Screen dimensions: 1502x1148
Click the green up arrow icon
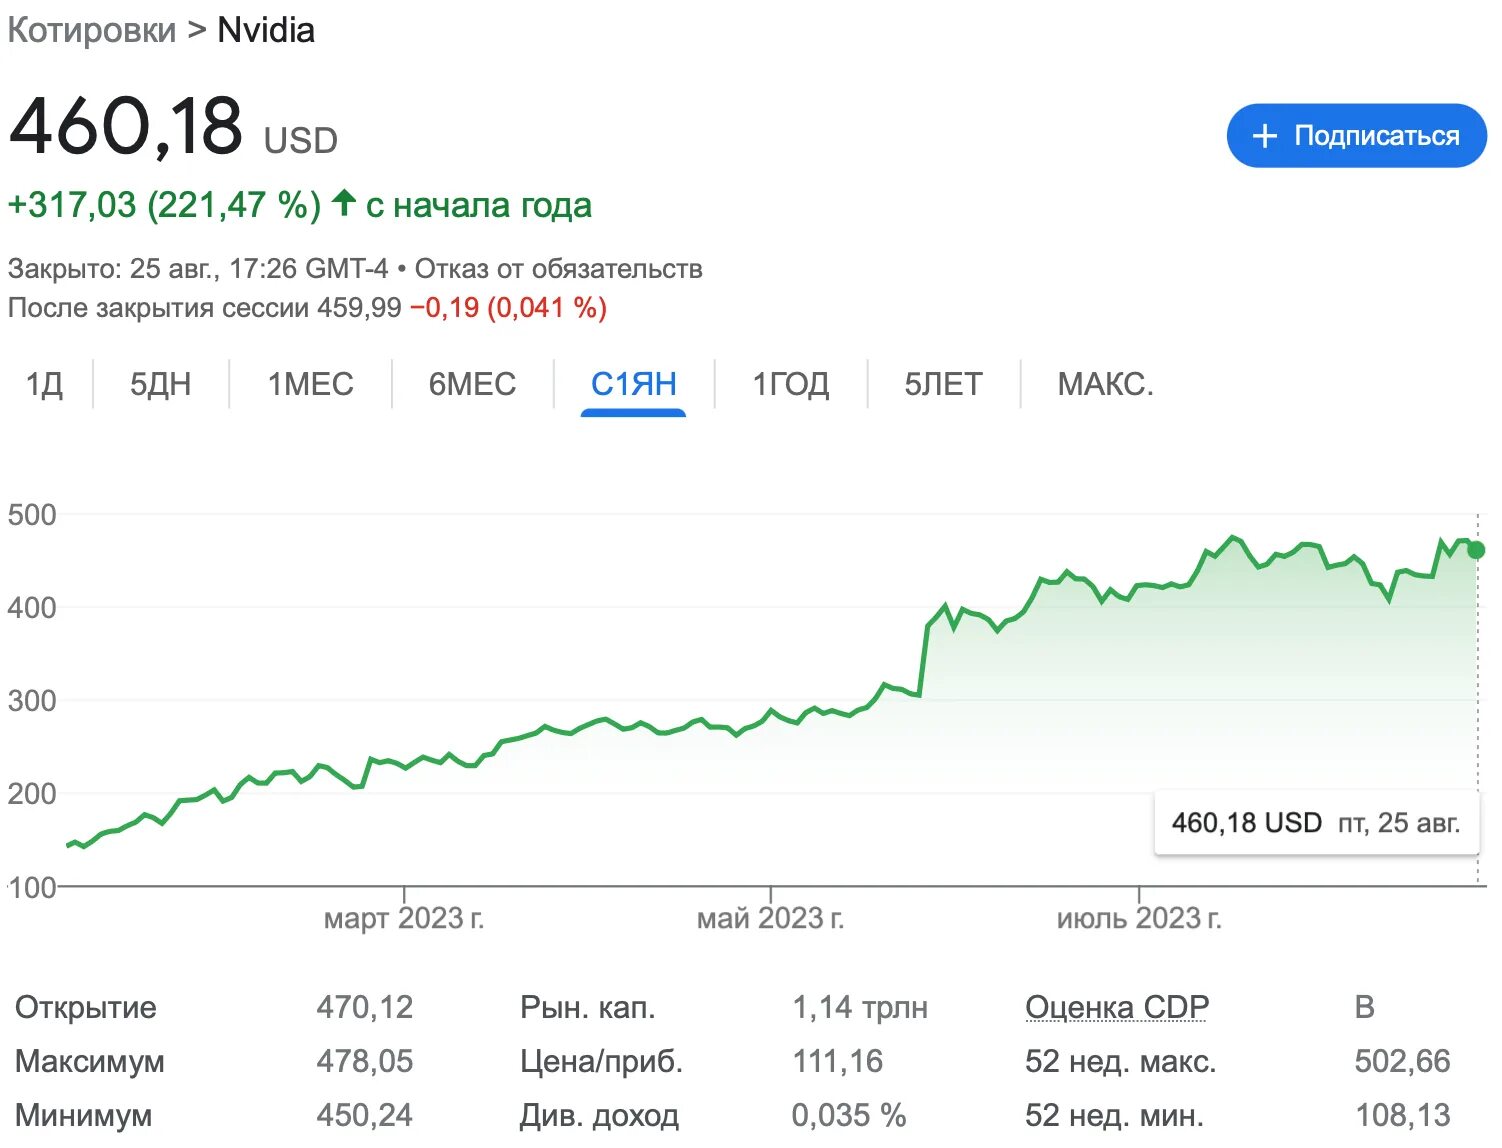(344, 202)
